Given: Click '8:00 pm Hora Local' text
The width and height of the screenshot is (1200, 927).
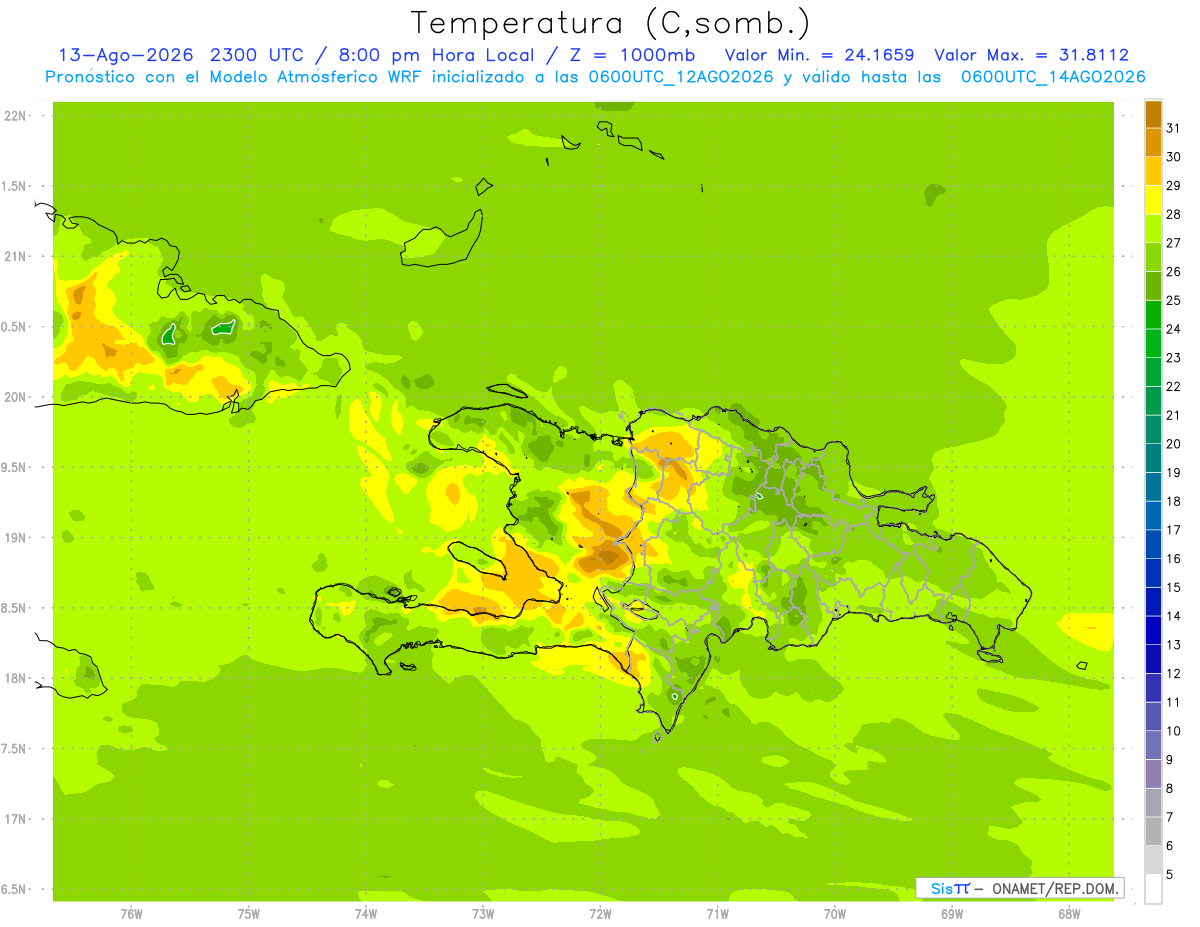Looking at the screenshot, I should click(x=435, y=55).
